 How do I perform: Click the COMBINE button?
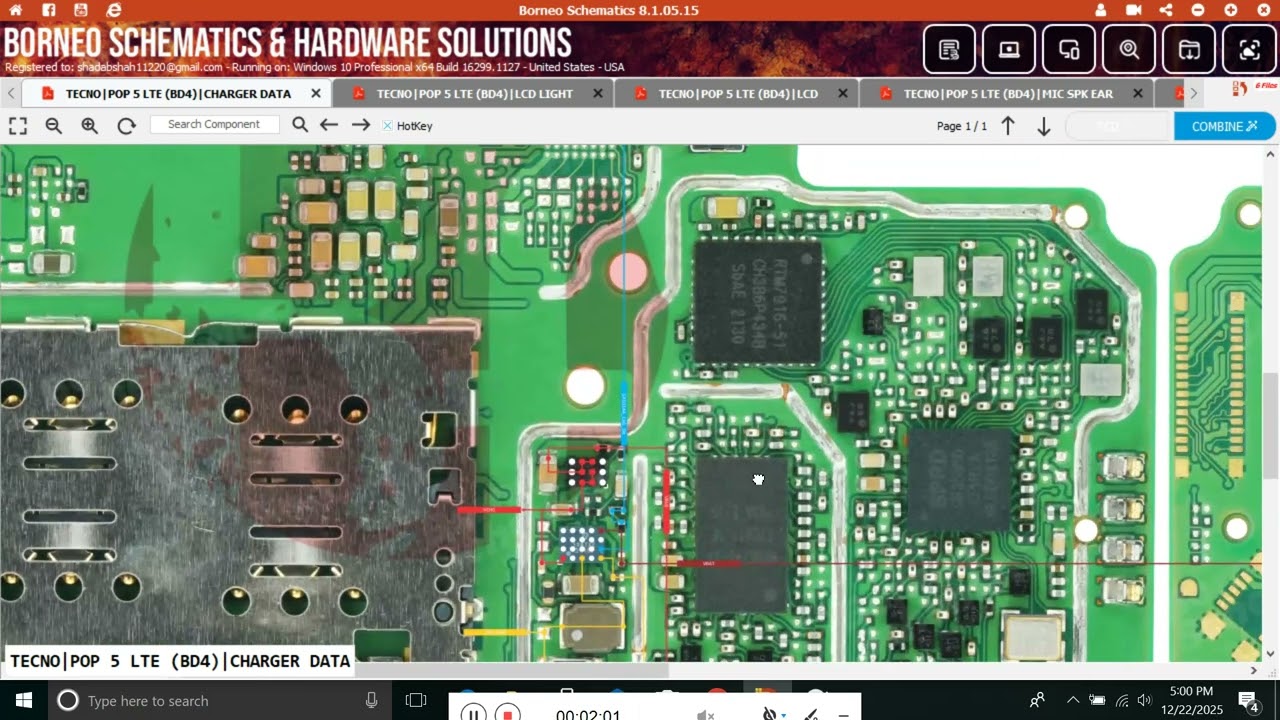[x=1225, y=126]
